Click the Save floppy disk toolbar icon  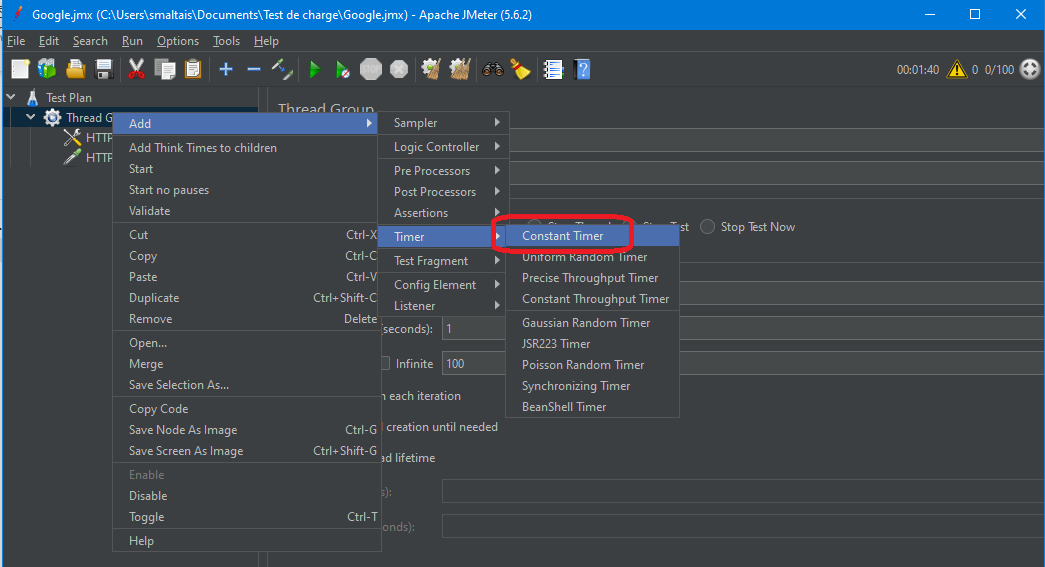[x=103, y=69]
